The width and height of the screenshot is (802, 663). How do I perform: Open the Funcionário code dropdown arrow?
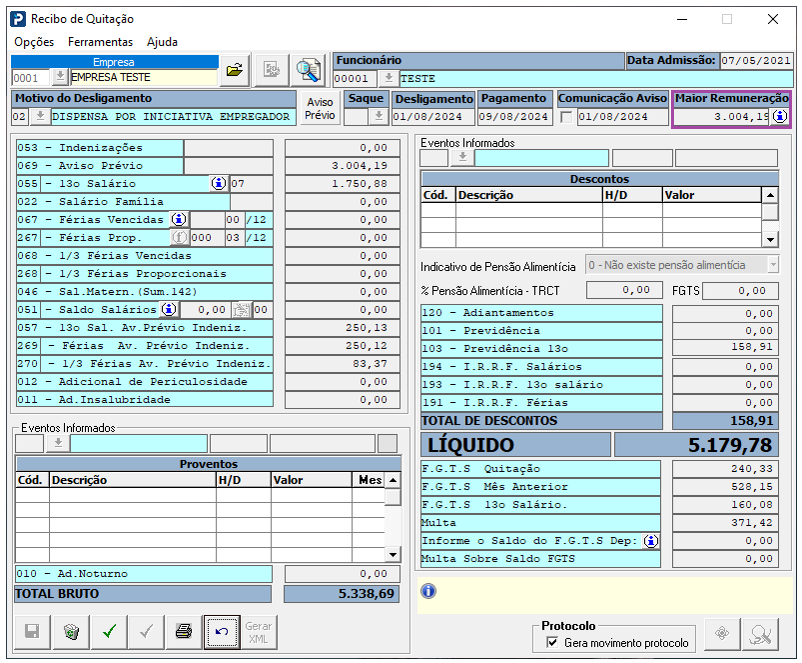[x=389, y=78]
